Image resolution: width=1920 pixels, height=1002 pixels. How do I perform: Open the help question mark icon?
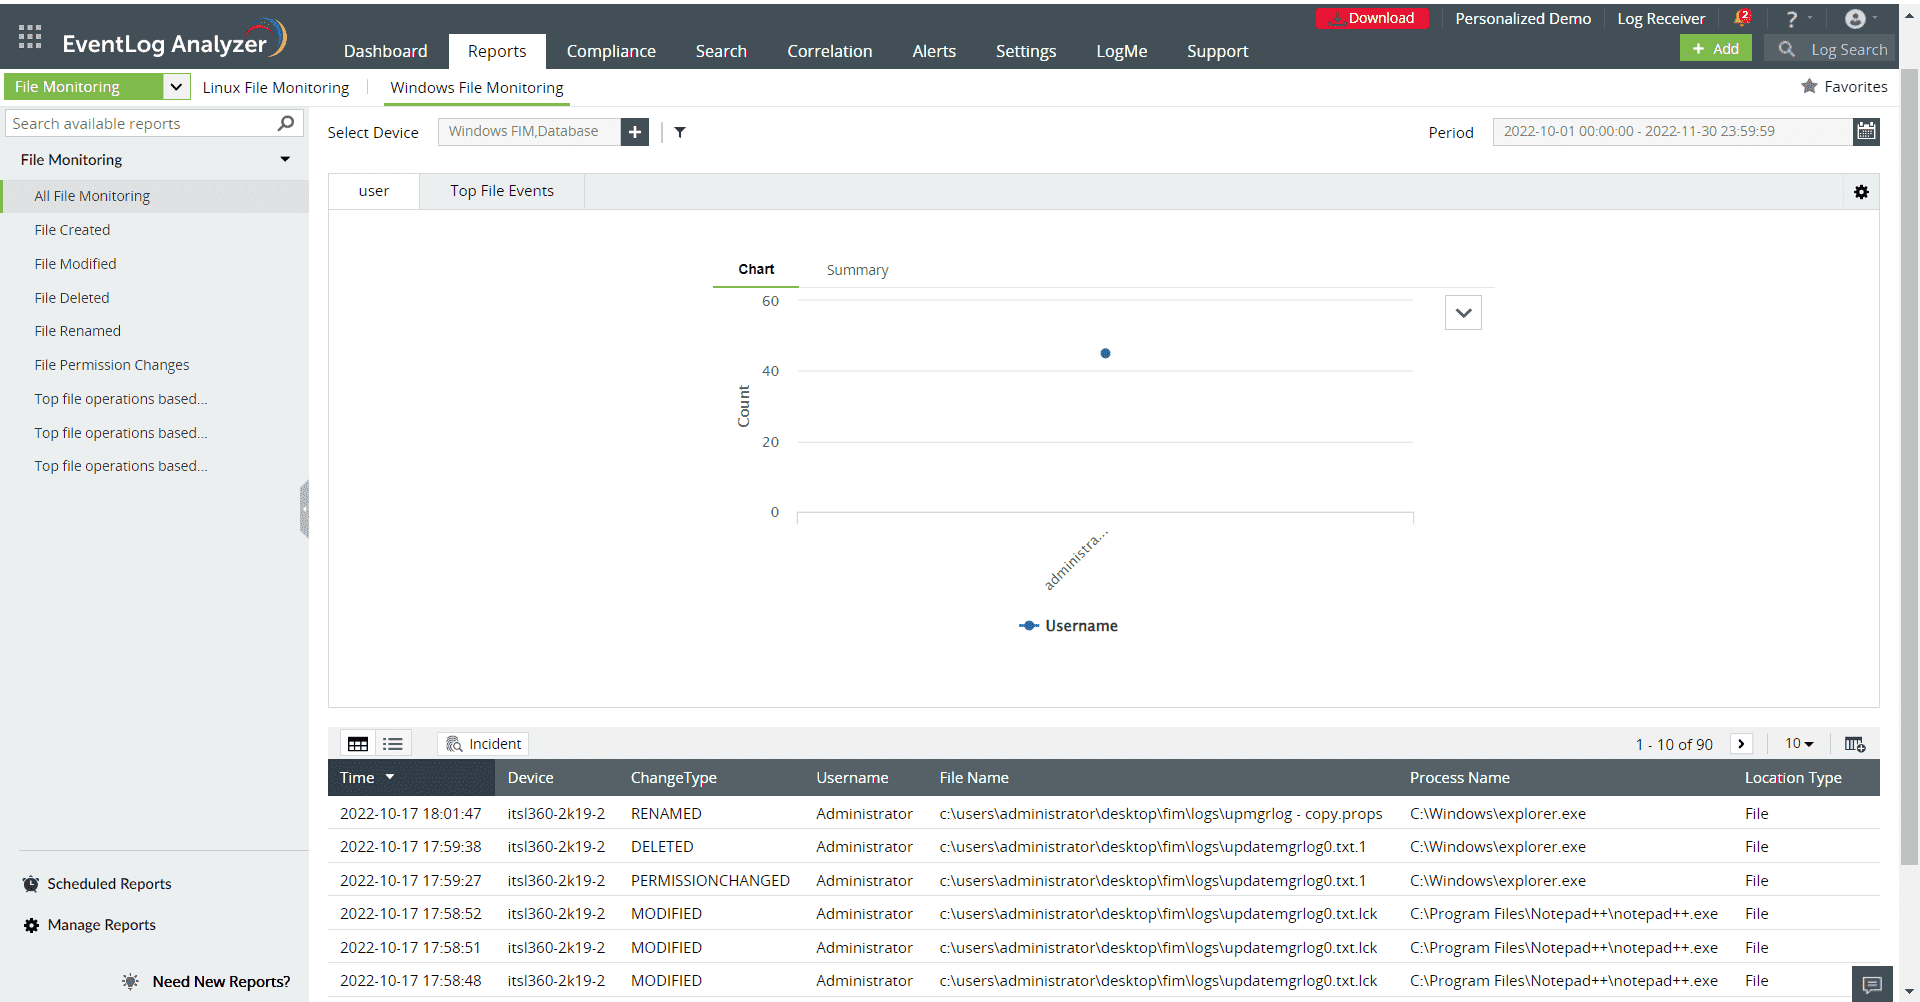[1792, 19]
